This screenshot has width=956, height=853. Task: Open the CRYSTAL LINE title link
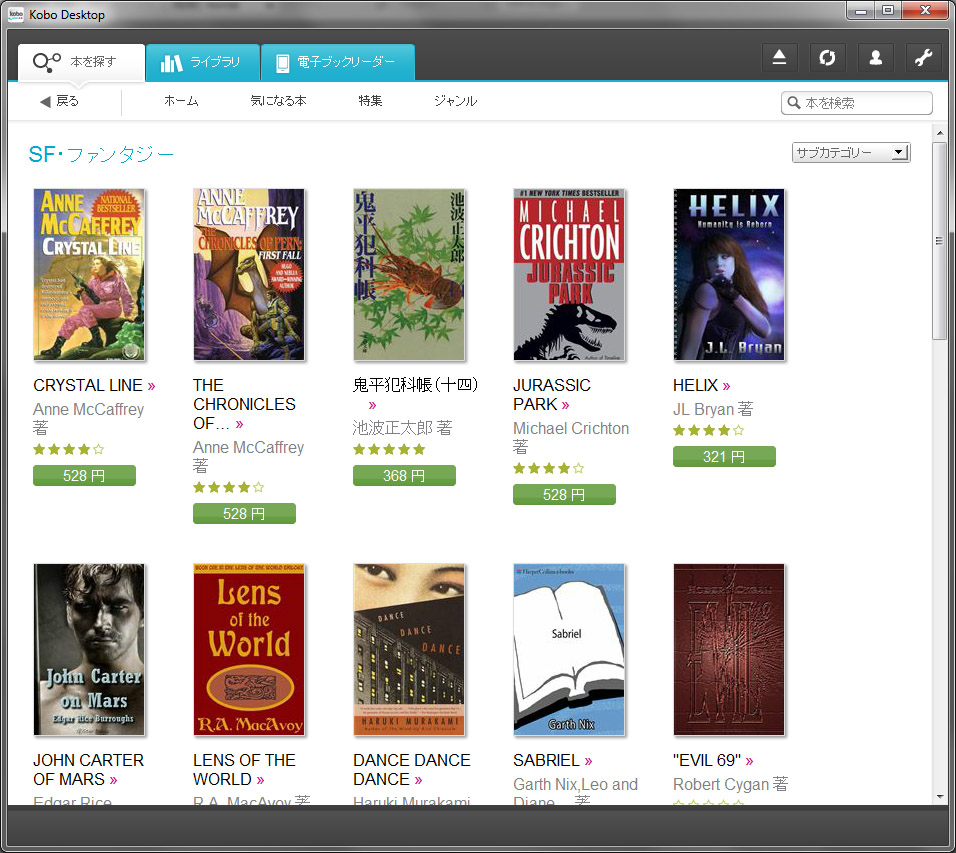point(88,385)
